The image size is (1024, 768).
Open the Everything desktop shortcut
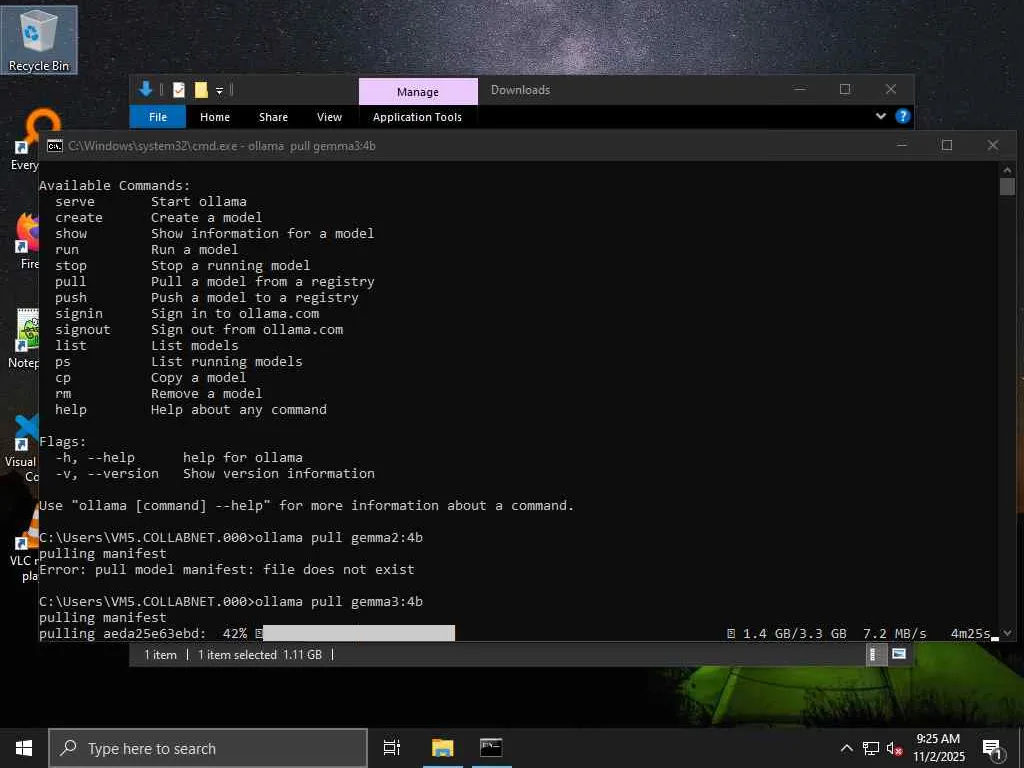click(x=24, y=140)
